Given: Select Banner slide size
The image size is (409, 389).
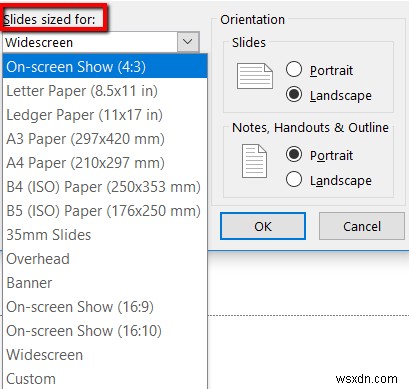Looking at the screenshot, I should point(105,283).
